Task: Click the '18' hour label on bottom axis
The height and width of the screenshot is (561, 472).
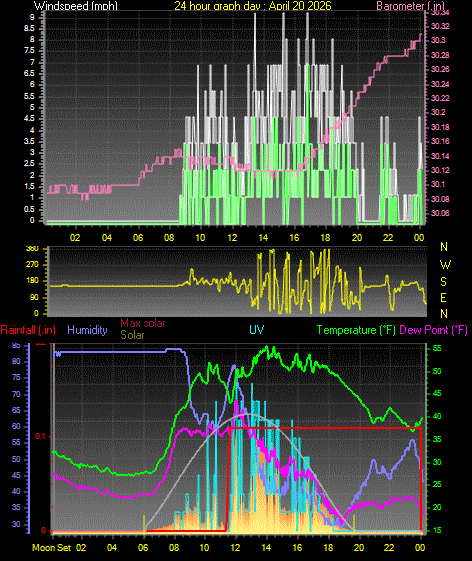Action: point(328,548)
